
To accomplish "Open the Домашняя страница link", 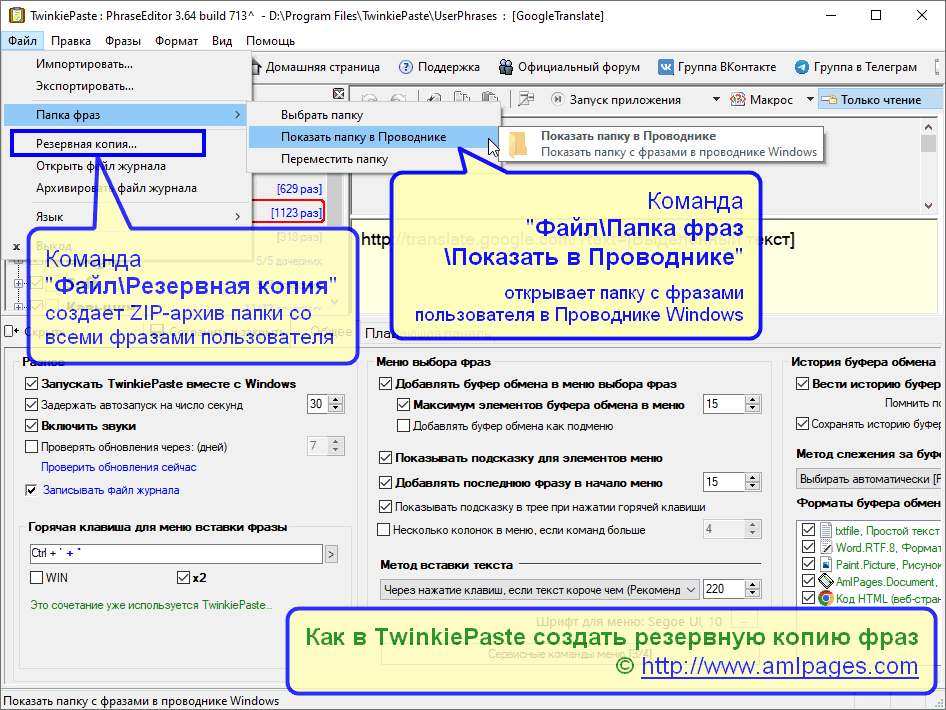I will (x=316, y=67).
